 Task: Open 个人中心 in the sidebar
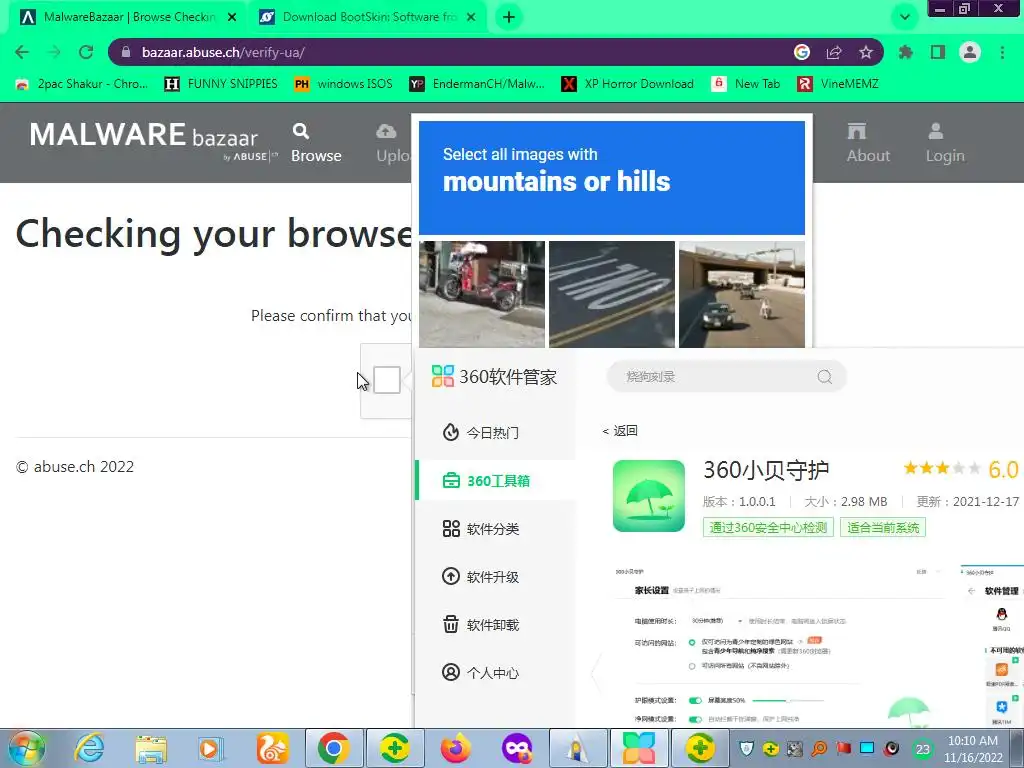[496, 673]
